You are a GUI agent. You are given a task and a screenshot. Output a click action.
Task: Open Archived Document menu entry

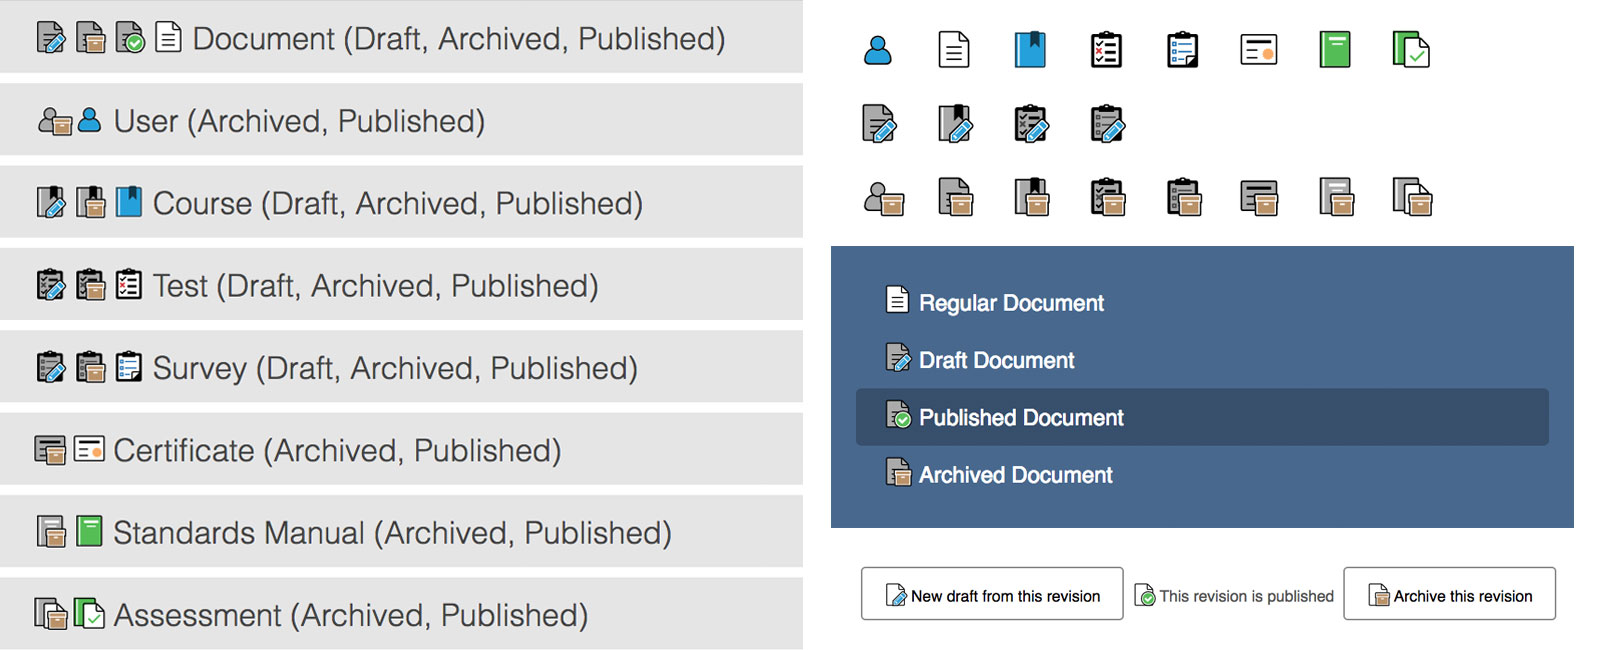pyautogui.click(x=1014, y=475)
